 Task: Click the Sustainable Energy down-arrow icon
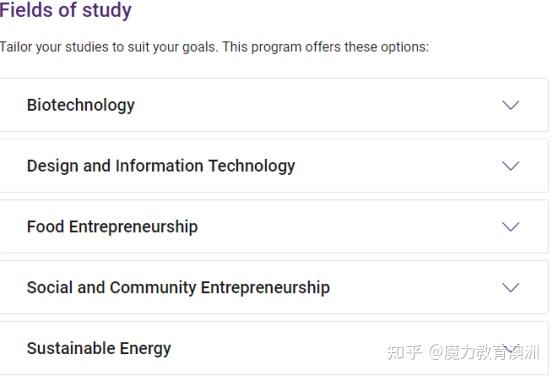tap(511, 348)
